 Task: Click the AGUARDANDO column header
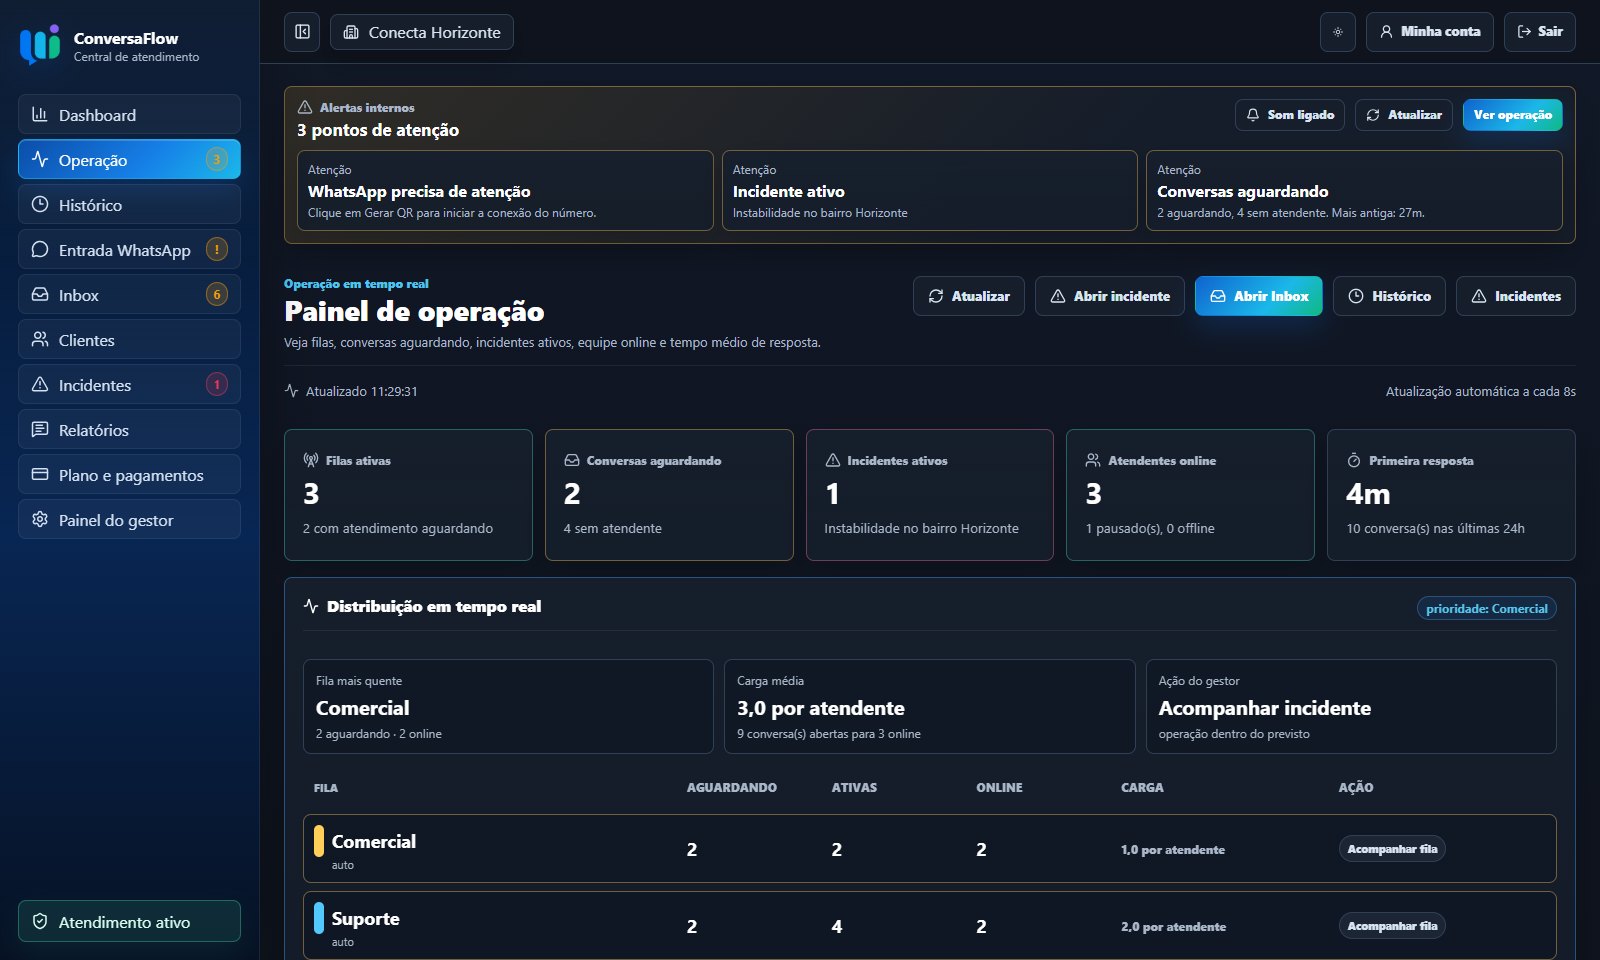pyautogui.click(x=731, y=788)
